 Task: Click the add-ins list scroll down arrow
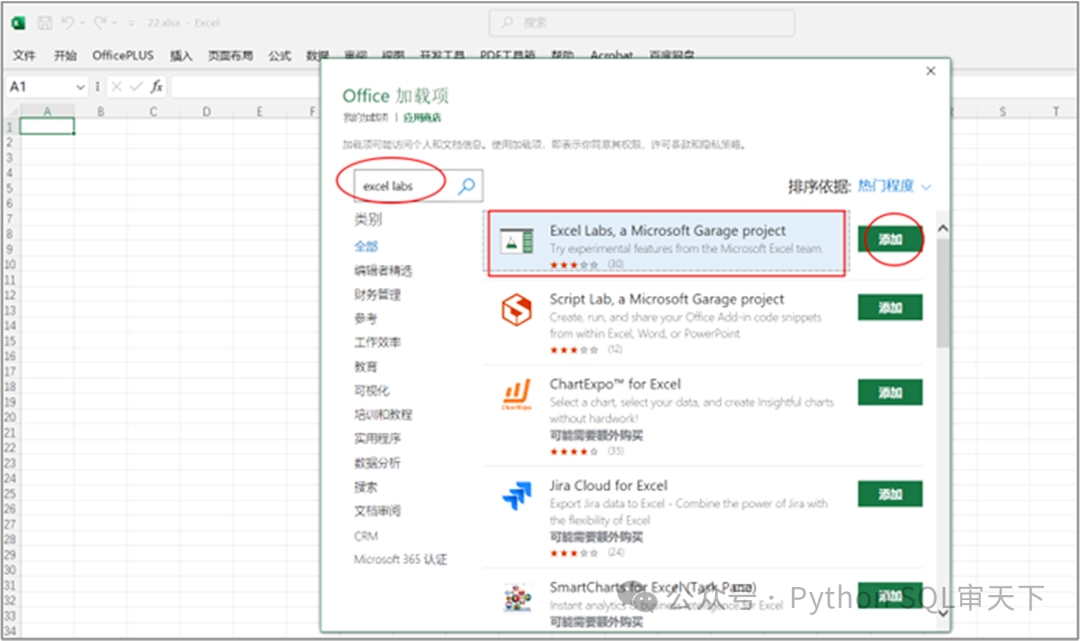tap(943, 612)
